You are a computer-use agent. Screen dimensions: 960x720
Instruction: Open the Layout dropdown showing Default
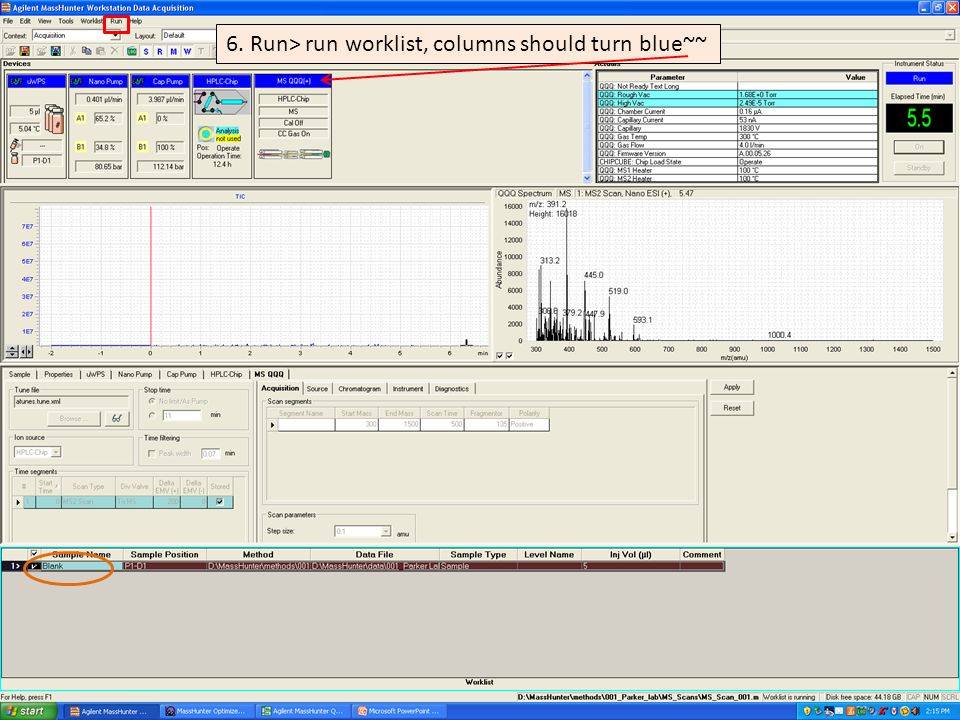tap(189, 36)
